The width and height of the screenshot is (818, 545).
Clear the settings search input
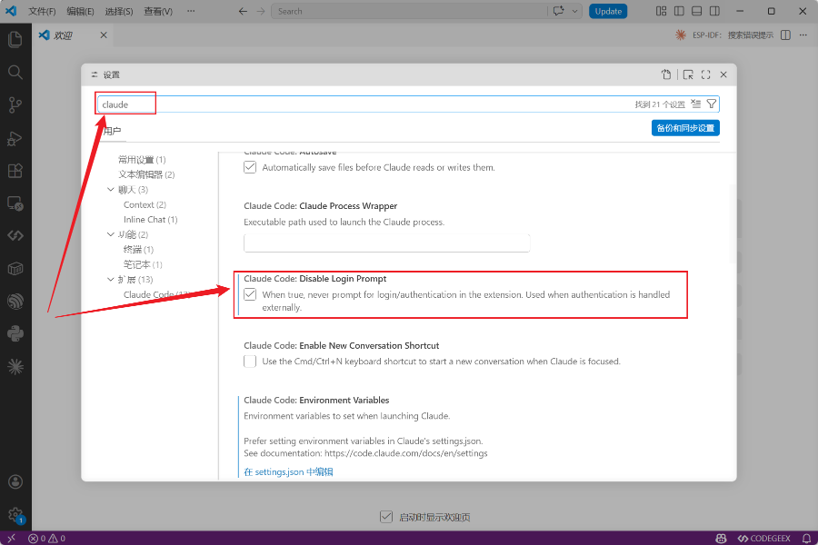(696, 104)
